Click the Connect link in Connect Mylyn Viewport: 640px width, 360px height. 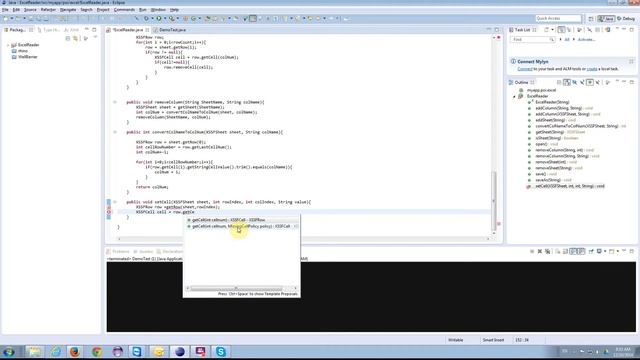[x=524, y=69]
